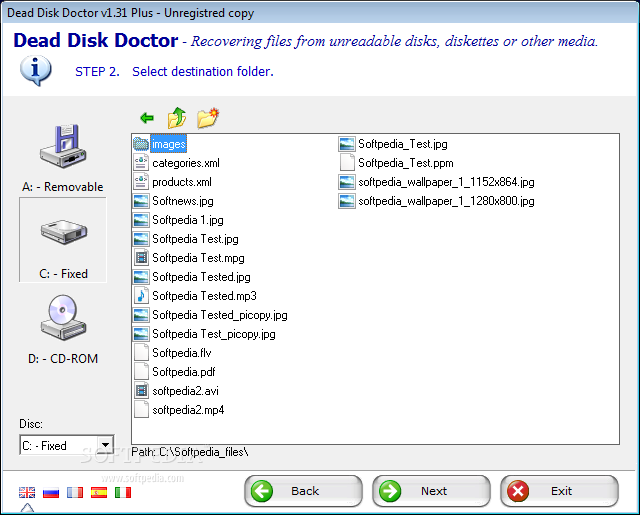Click the images folder icon
Screen dimensions: 640x515
pos(141,144)
